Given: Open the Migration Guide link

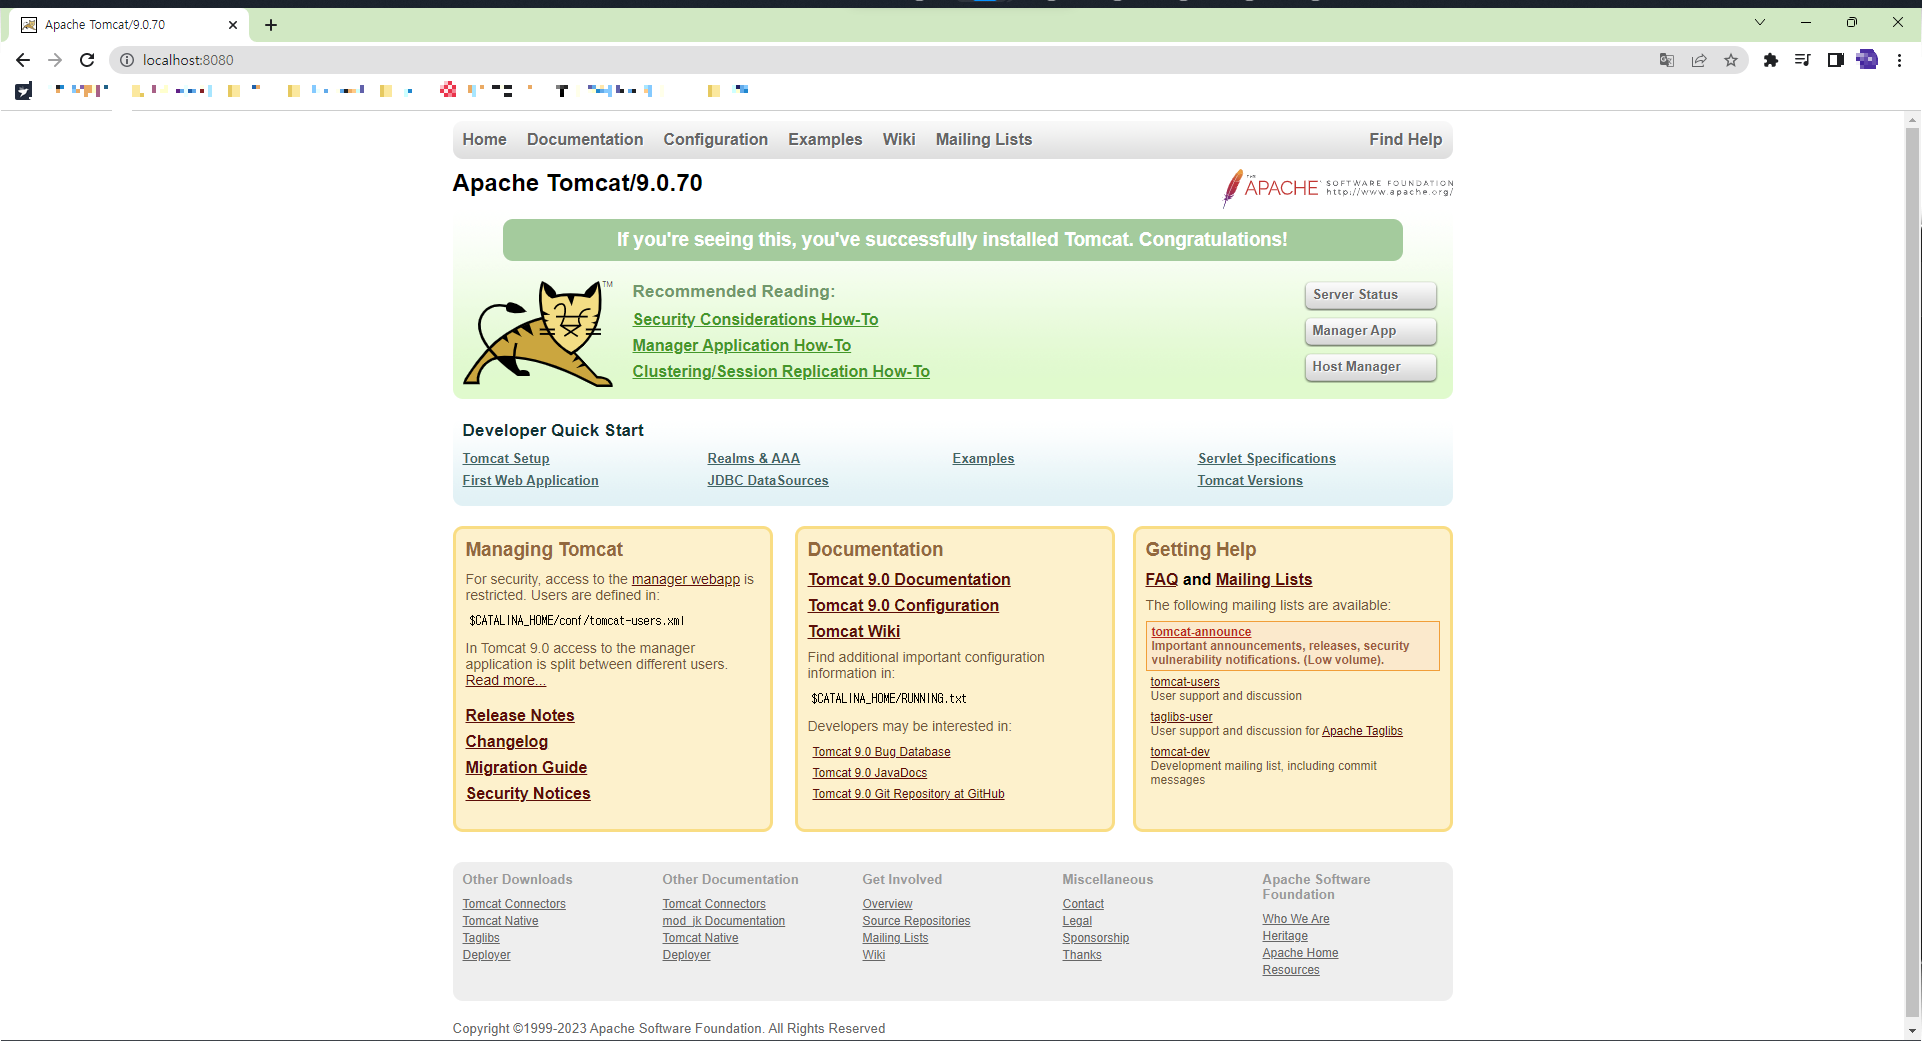Looking at the screenshot, I should [x=526, y=767].
